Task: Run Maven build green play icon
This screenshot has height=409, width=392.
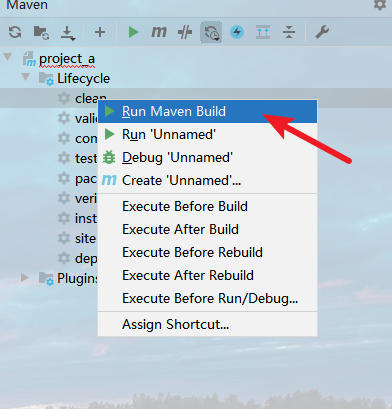Action: [x=133, y=32]
